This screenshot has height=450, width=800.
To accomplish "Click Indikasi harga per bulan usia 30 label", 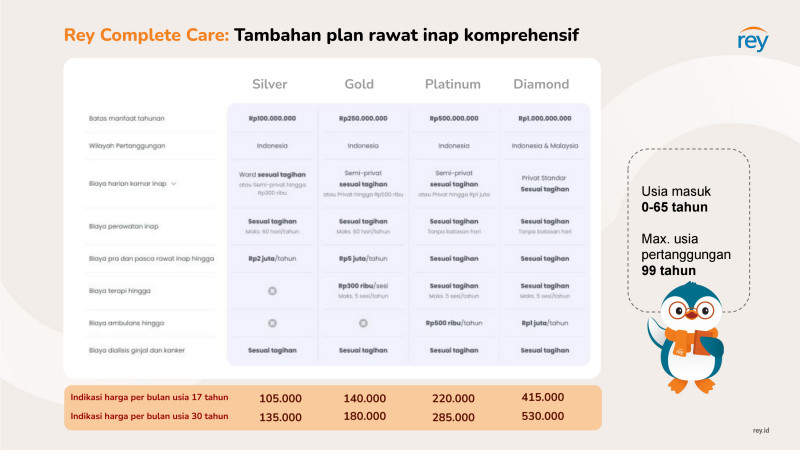I will [149, 416].
